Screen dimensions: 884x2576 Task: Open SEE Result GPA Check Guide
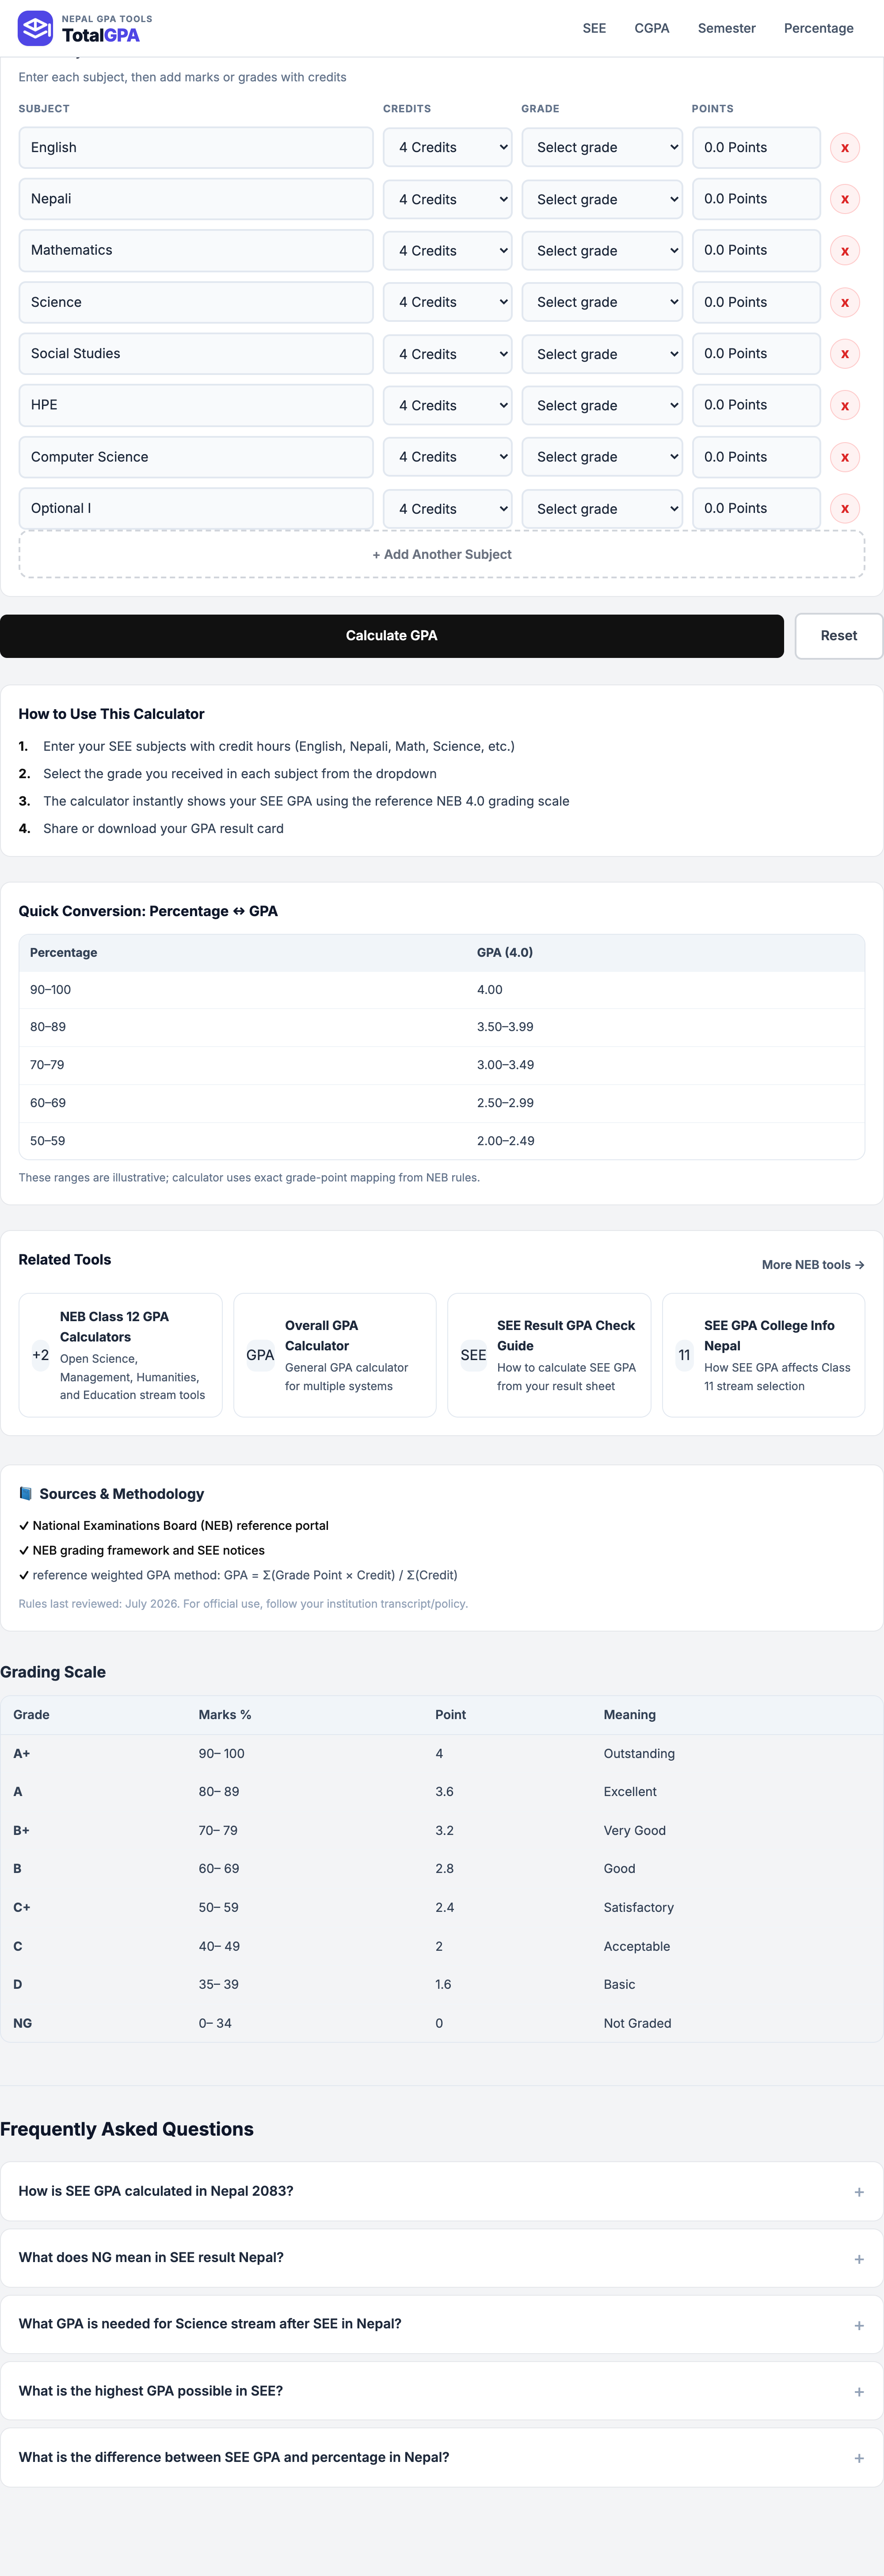click(549, 1355)
